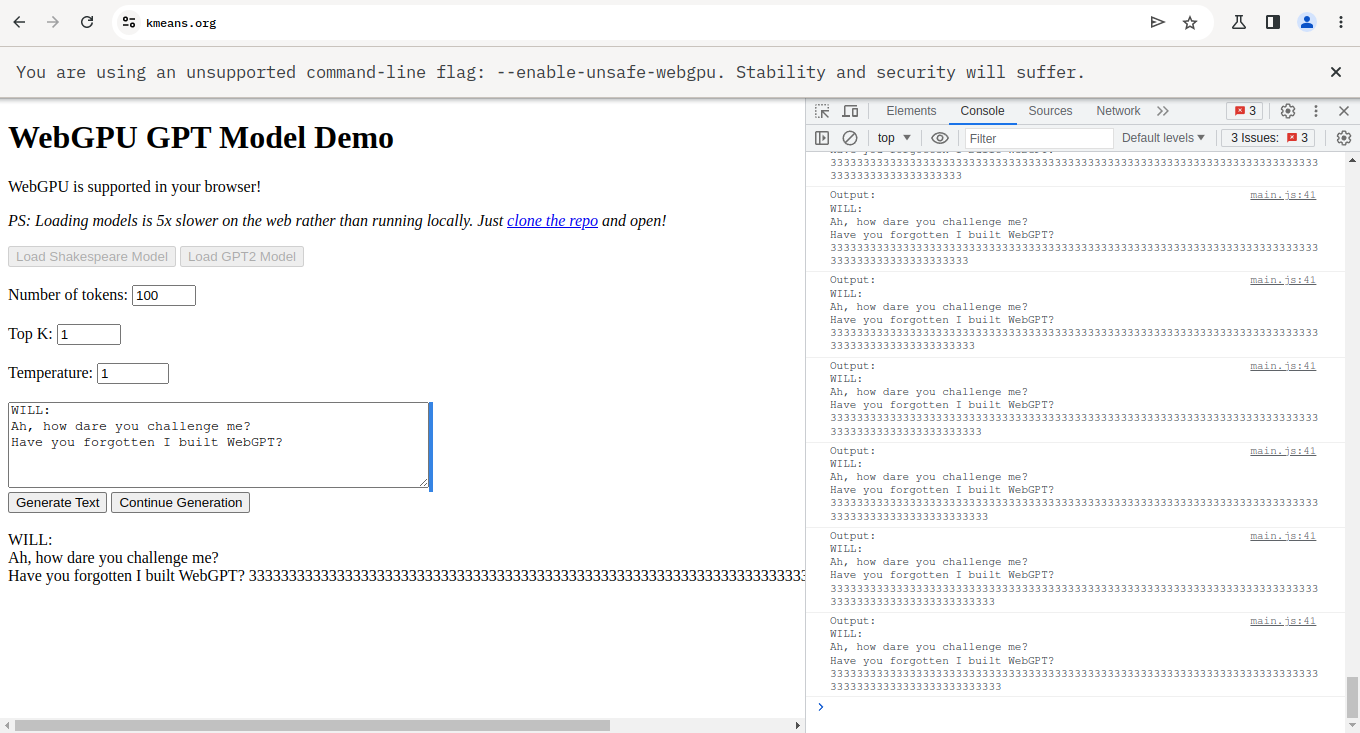This screenshot has width=1360, height=733.
Task: Open Chrome three-dot menu
Action: pos(1341,22)
